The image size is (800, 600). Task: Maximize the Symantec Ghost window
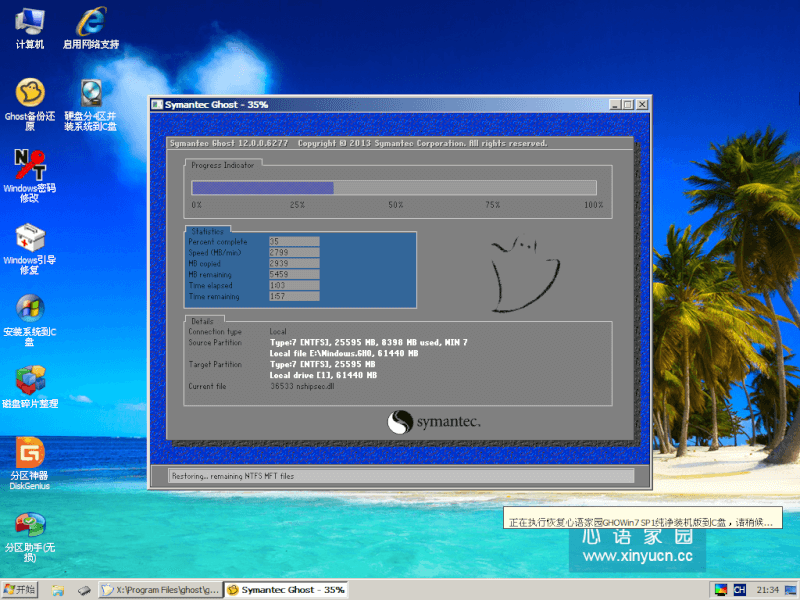628,105
